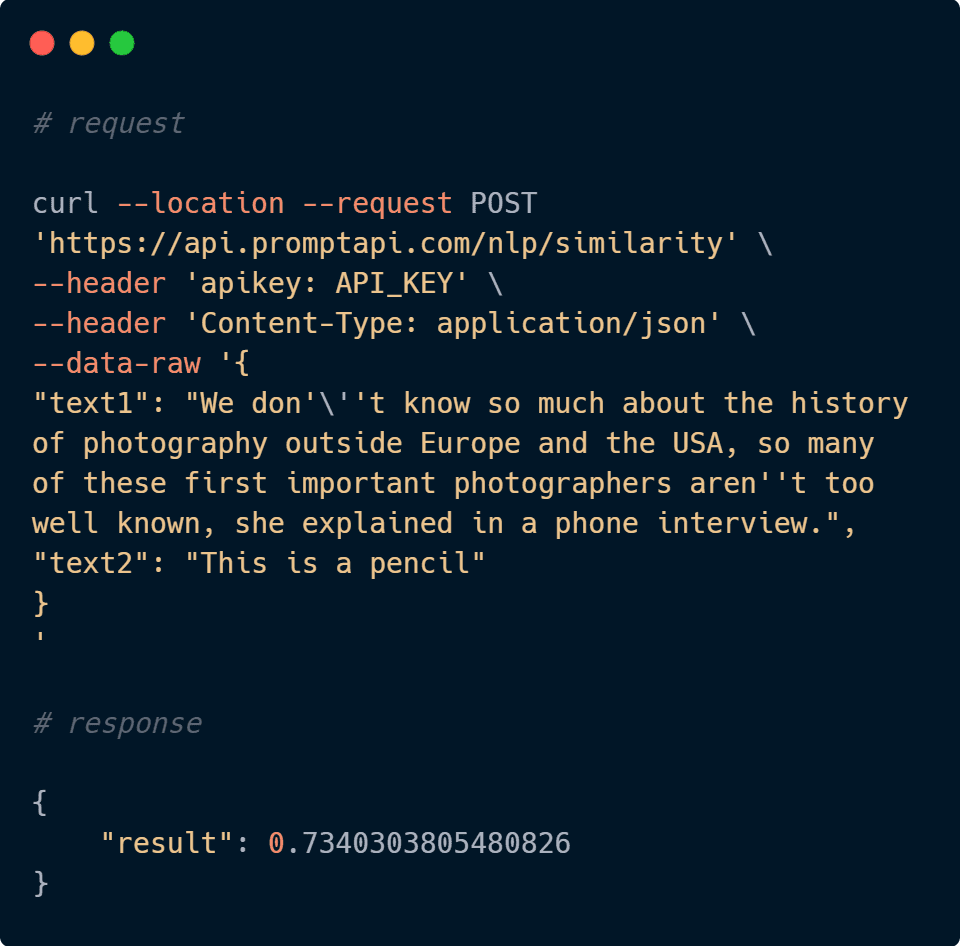Click the --data-raw flag
Screen dimensions: 960x946
point(116,363)
